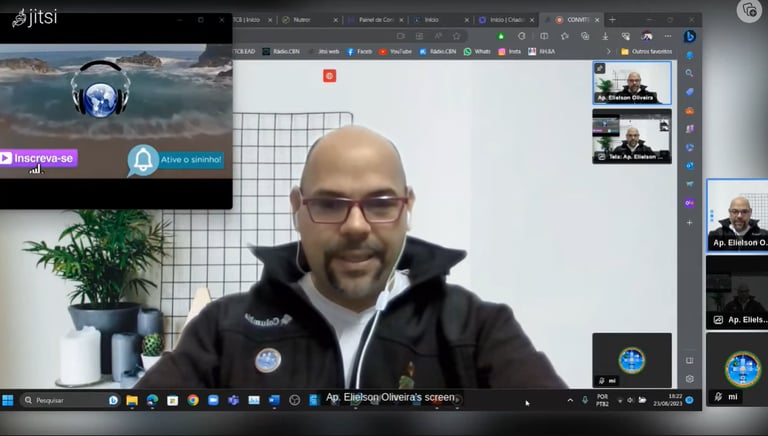Select the Tela: Ap. Elielson screen-share thumbnail
Screen dimensions: 768x436
pyautogui.click(x=632, y=136)
